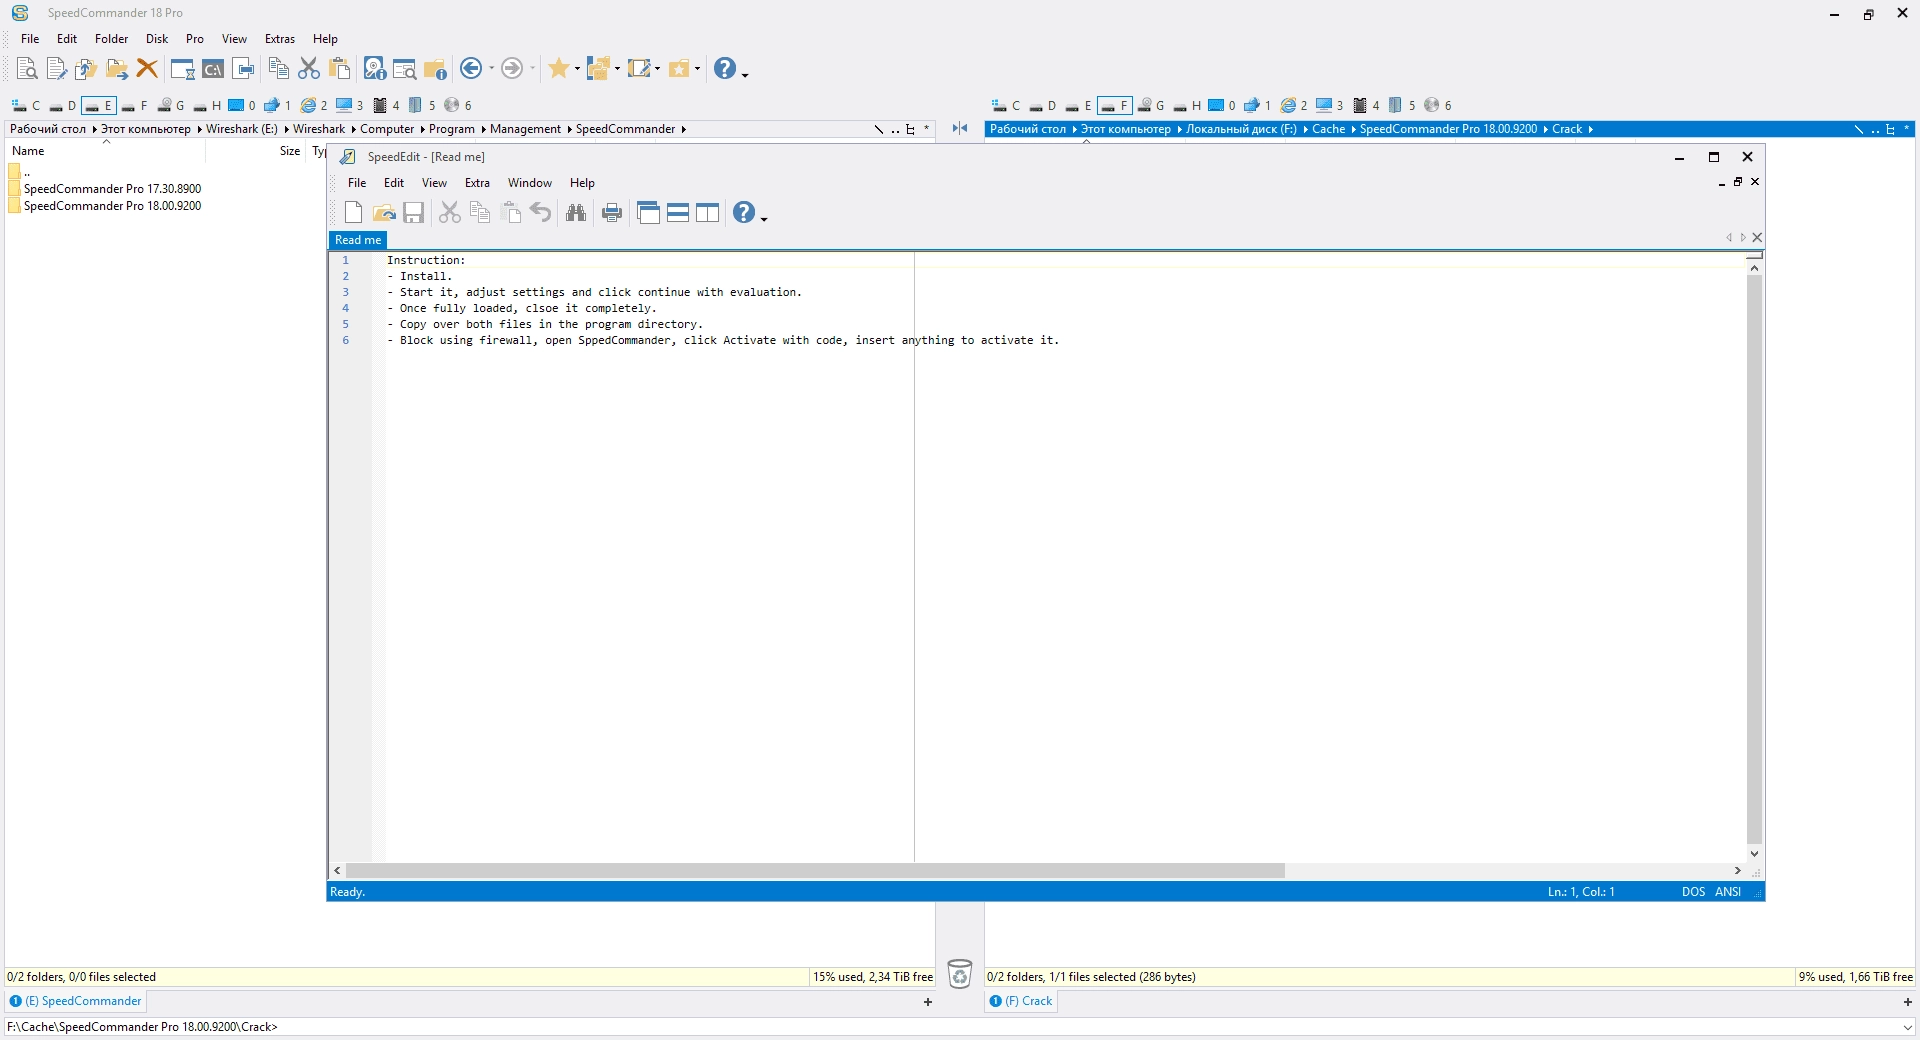Click the Size column header in left panel
1920x1040 pixels.
pos(256,151)
